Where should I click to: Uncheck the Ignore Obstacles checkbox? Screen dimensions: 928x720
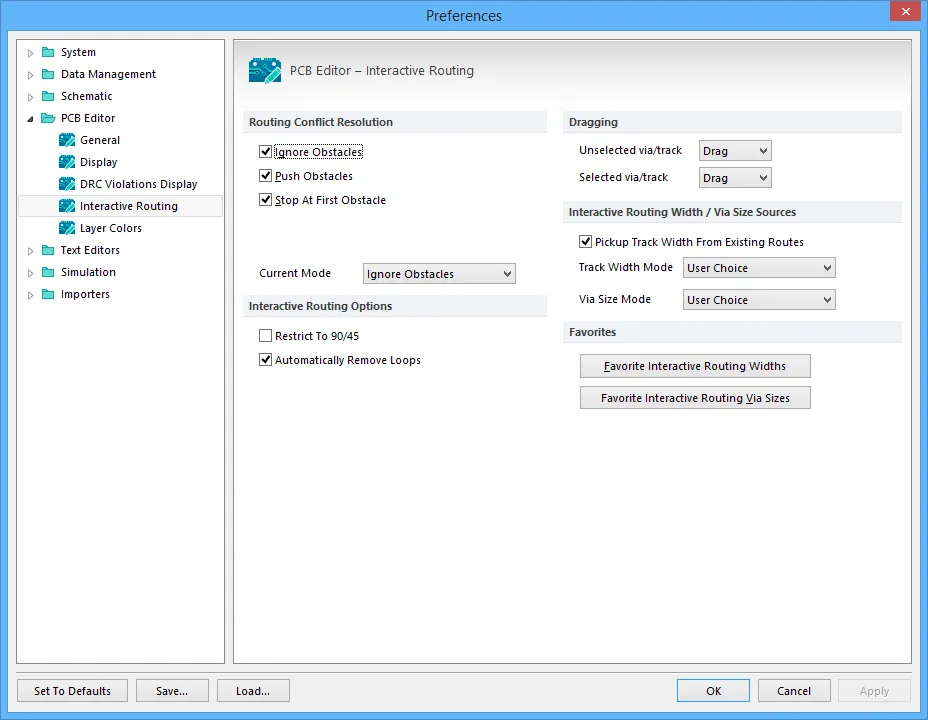(266, 152)
